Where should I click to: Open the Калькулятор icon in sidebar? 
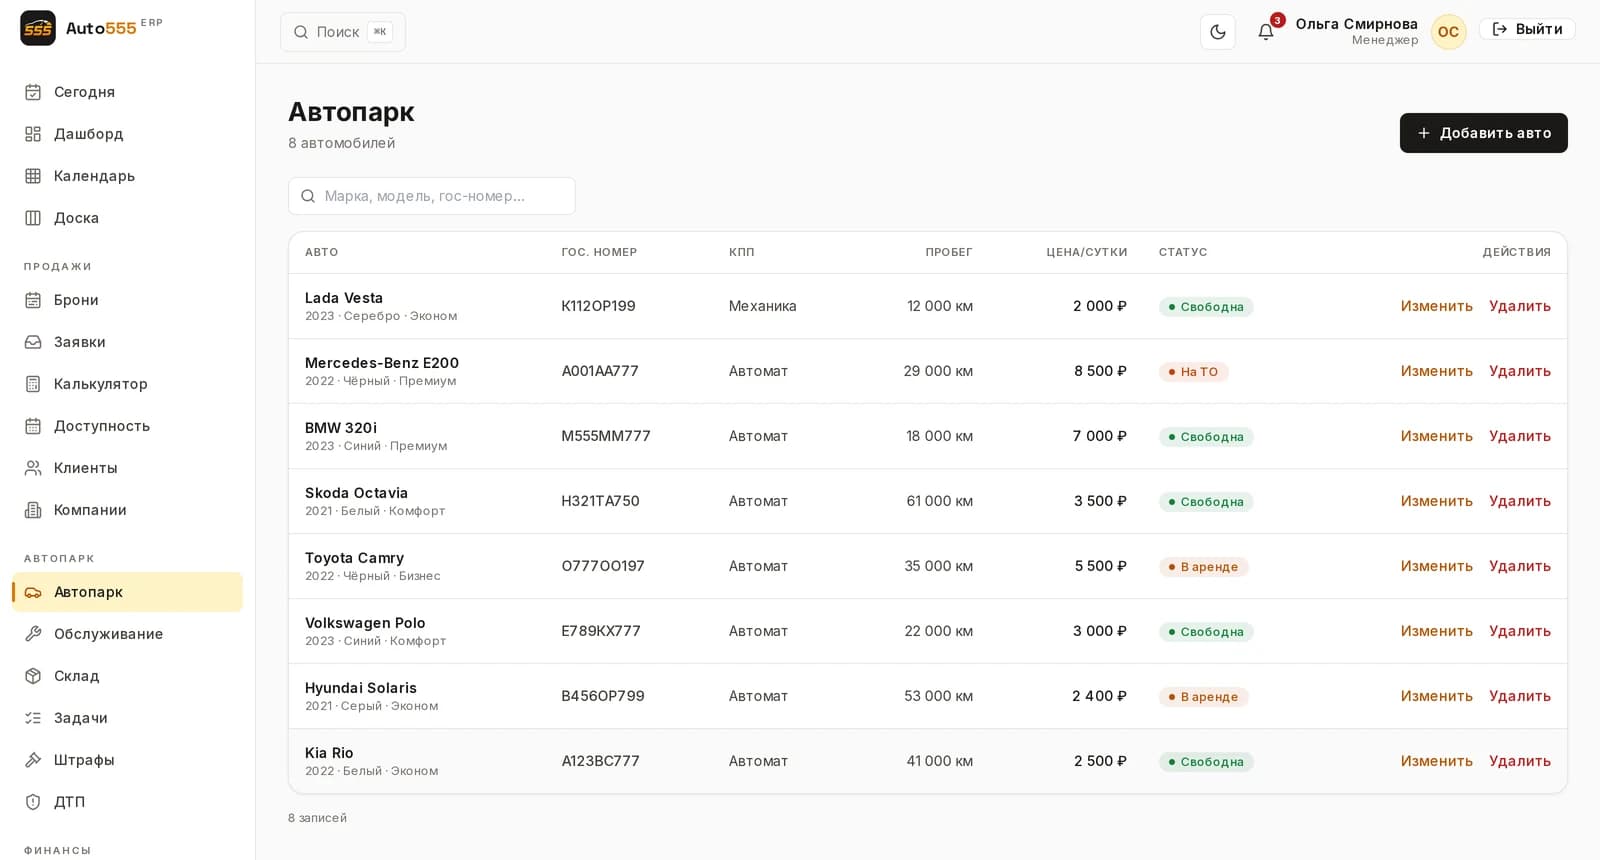33,384
